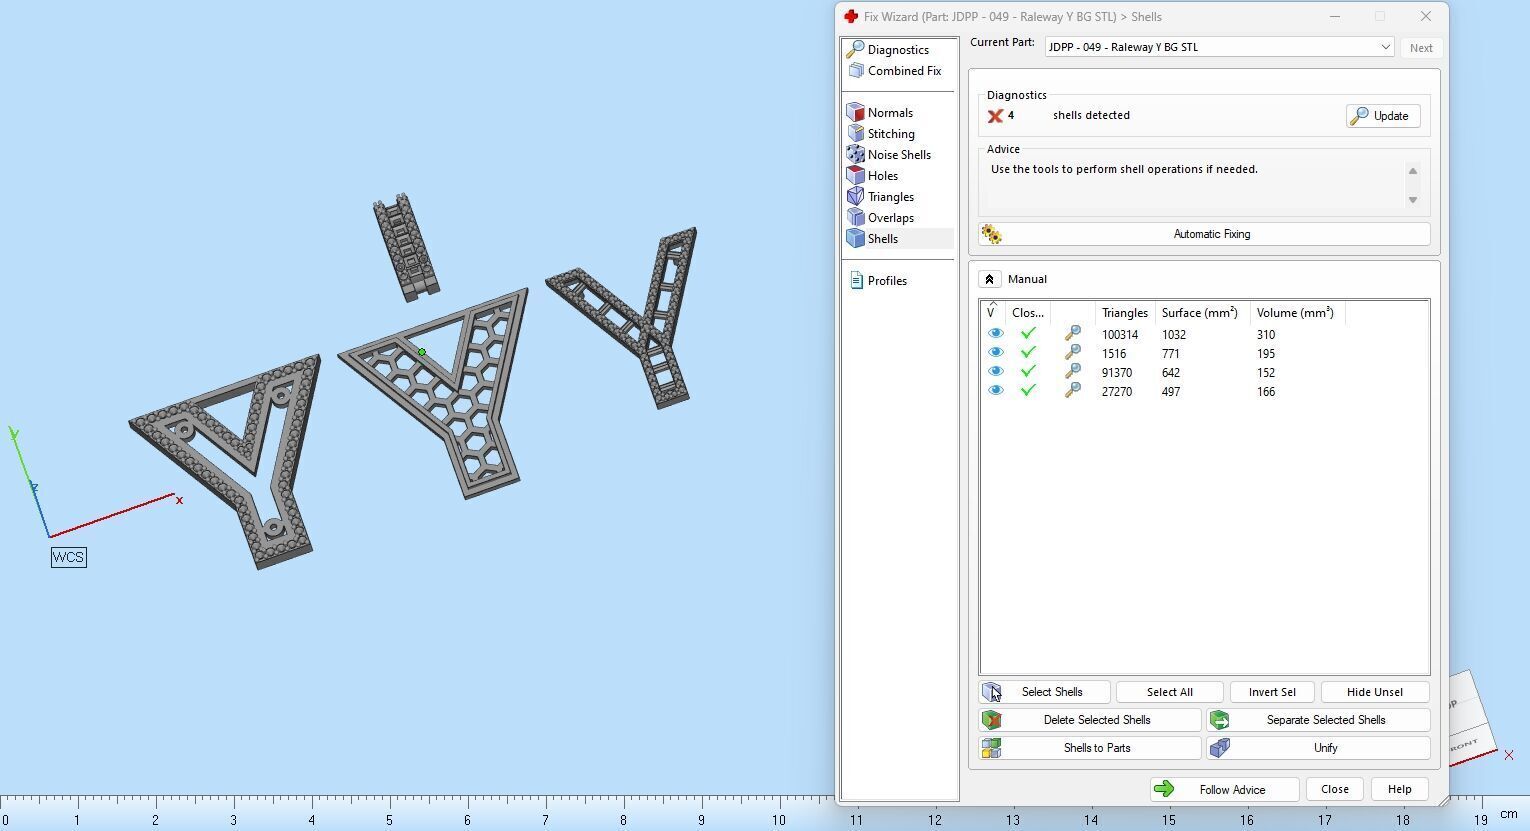Click the Overlaps icon in sidebar

coord(855,217)
